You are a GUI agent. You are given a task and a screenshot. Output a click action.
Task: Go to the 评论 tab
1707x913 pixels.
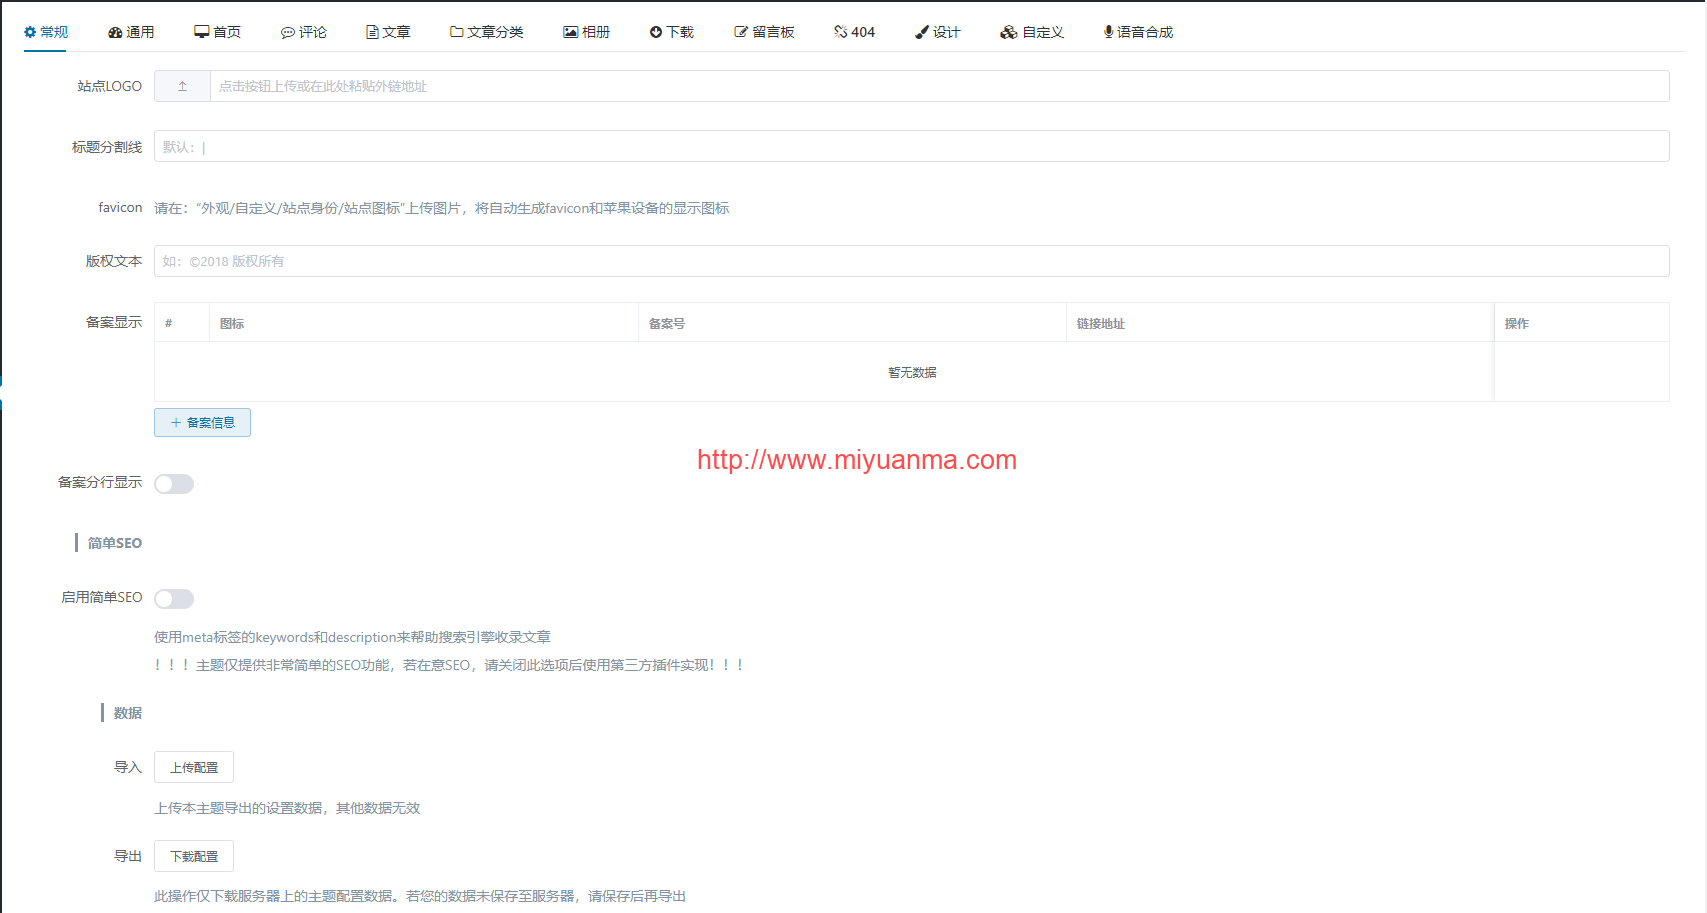pyautogui.click(x=304, y=32)
